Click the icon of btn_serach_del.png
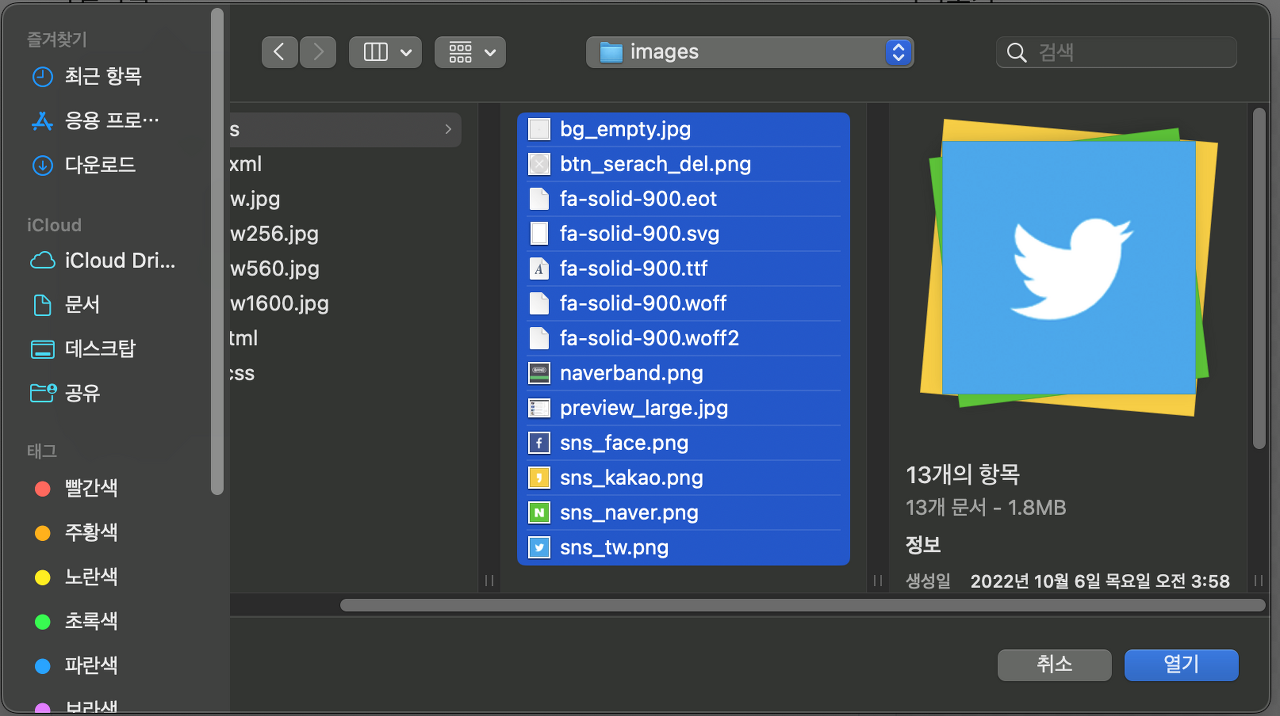The image size is (1280, 716). pyautogui.click(x=539, y=164)
